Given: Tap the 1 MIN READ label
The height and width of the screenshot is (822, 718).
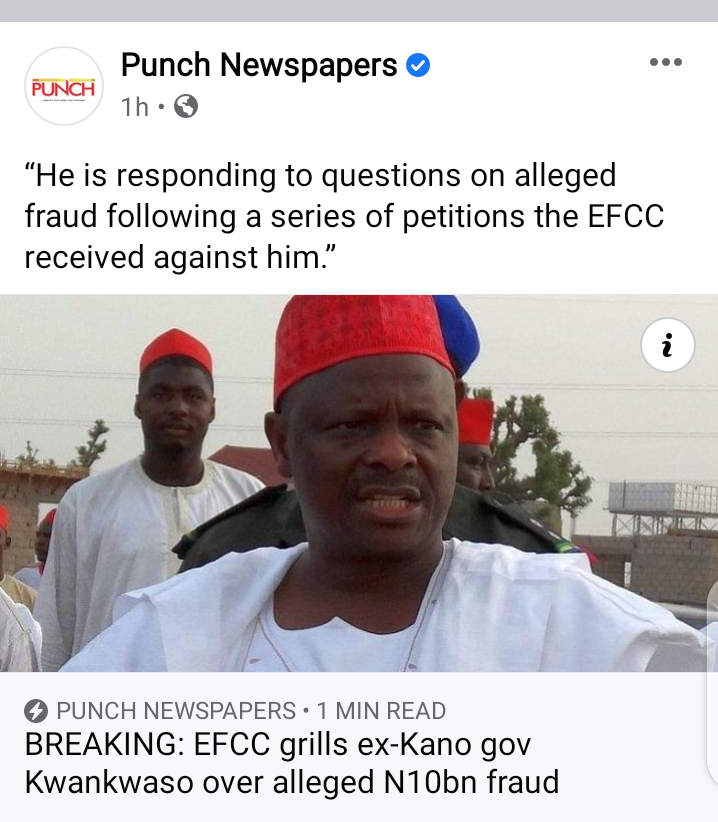Looking at the screenshot, I should coord(382,711).
